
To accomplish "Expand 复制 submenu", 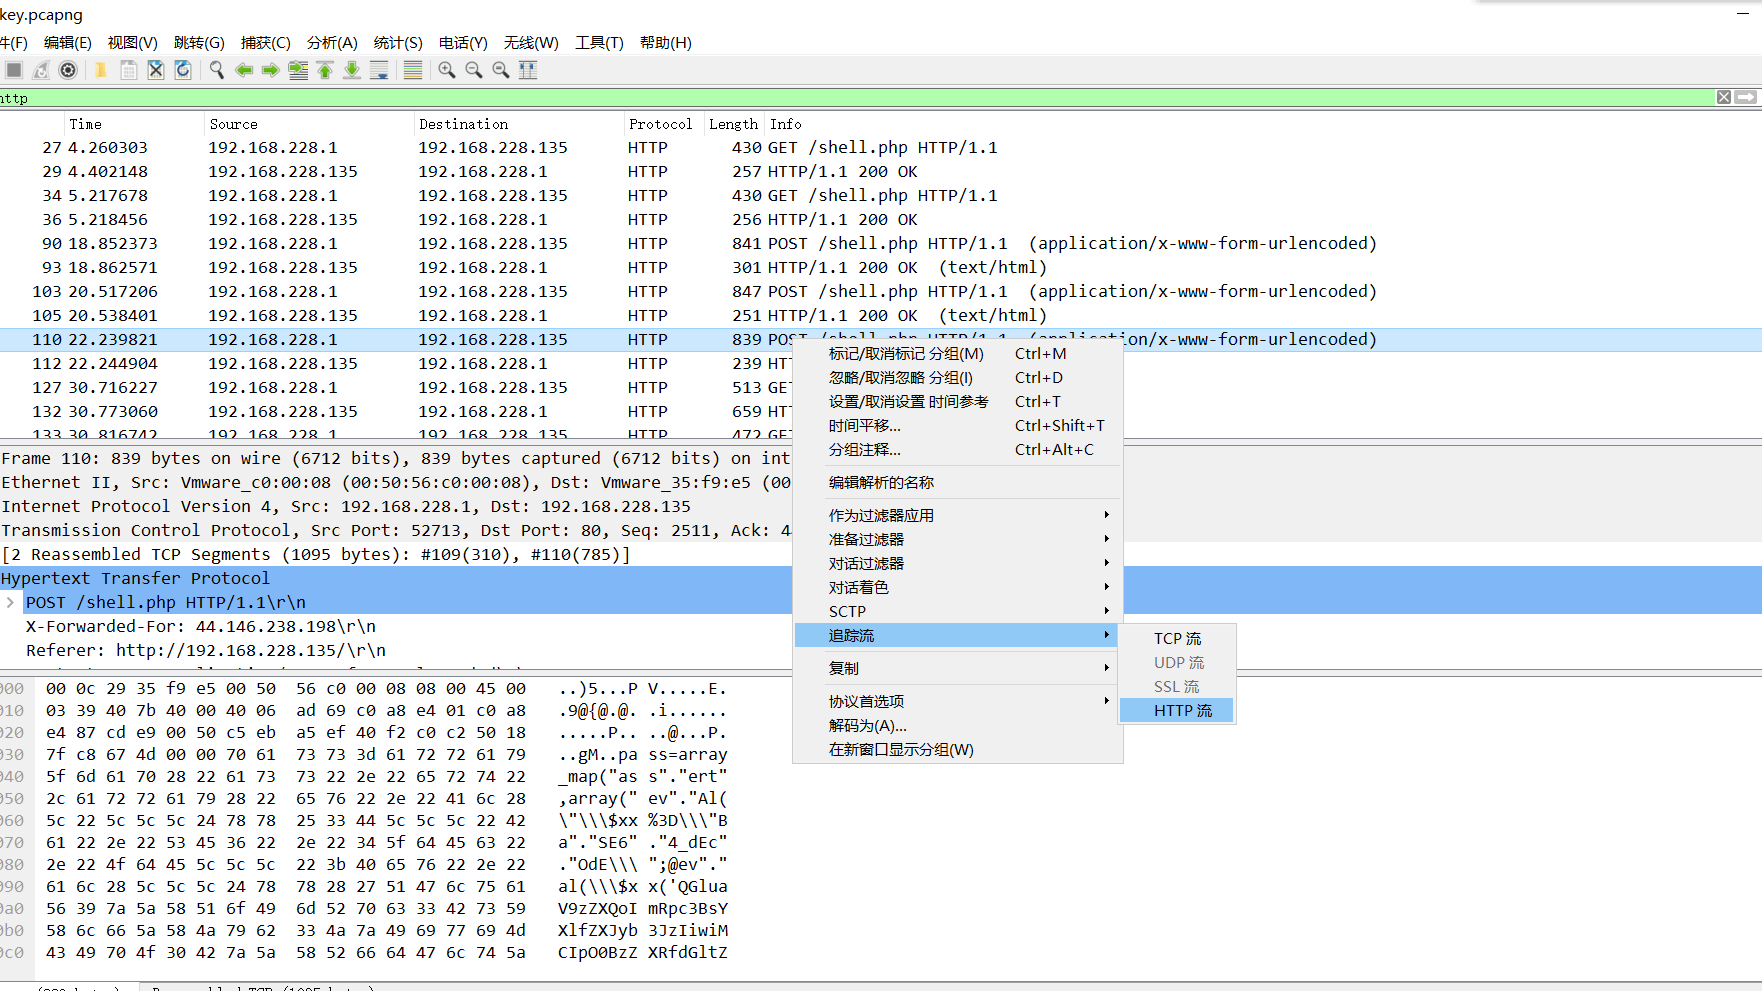I will tap(958, 668).
